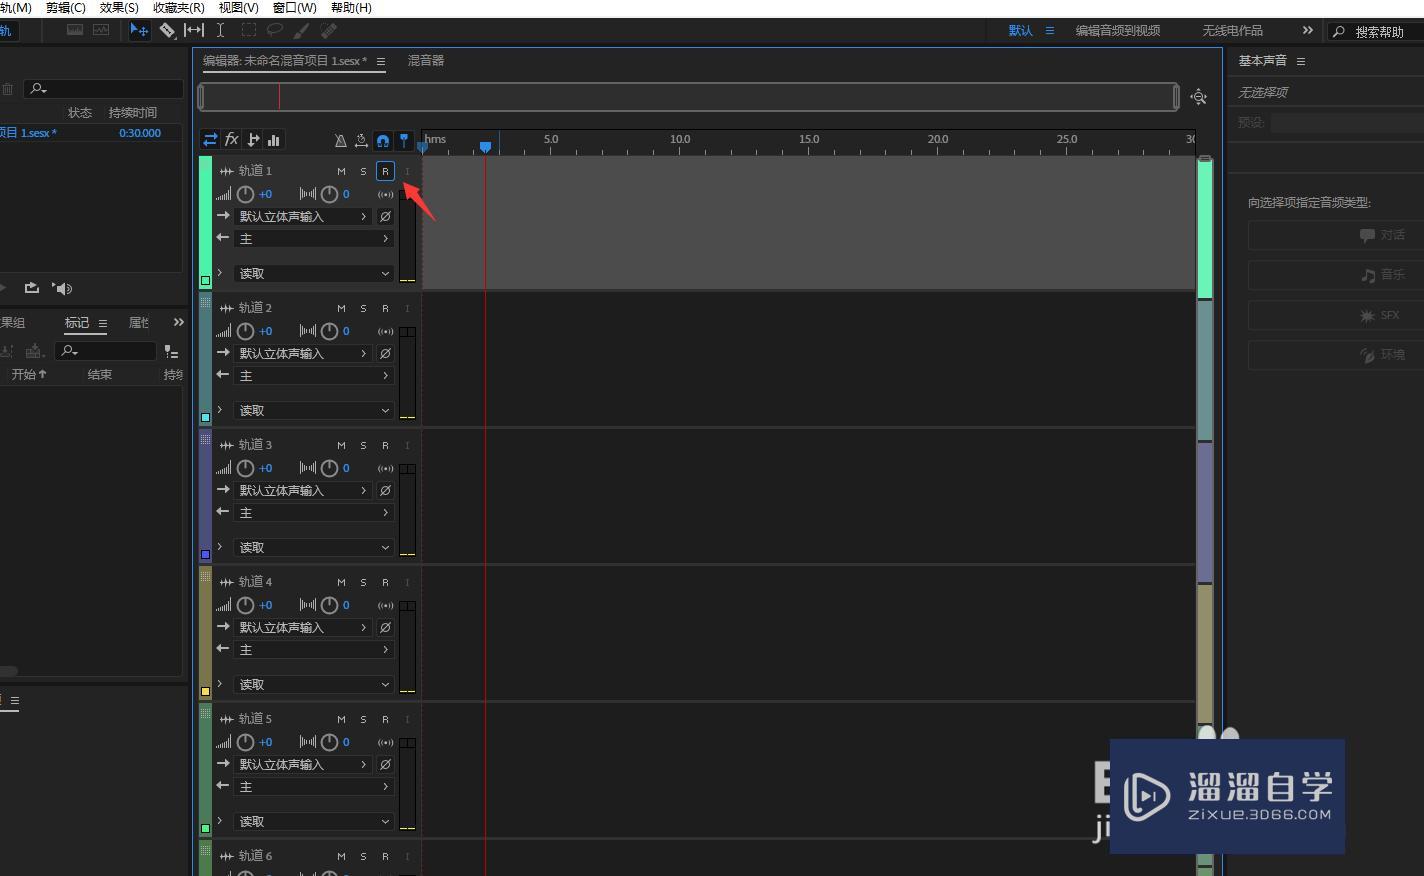Mute 轨道 2 with the M button
Viewport: 1424px width, 876px height.
tap(341, 309)
